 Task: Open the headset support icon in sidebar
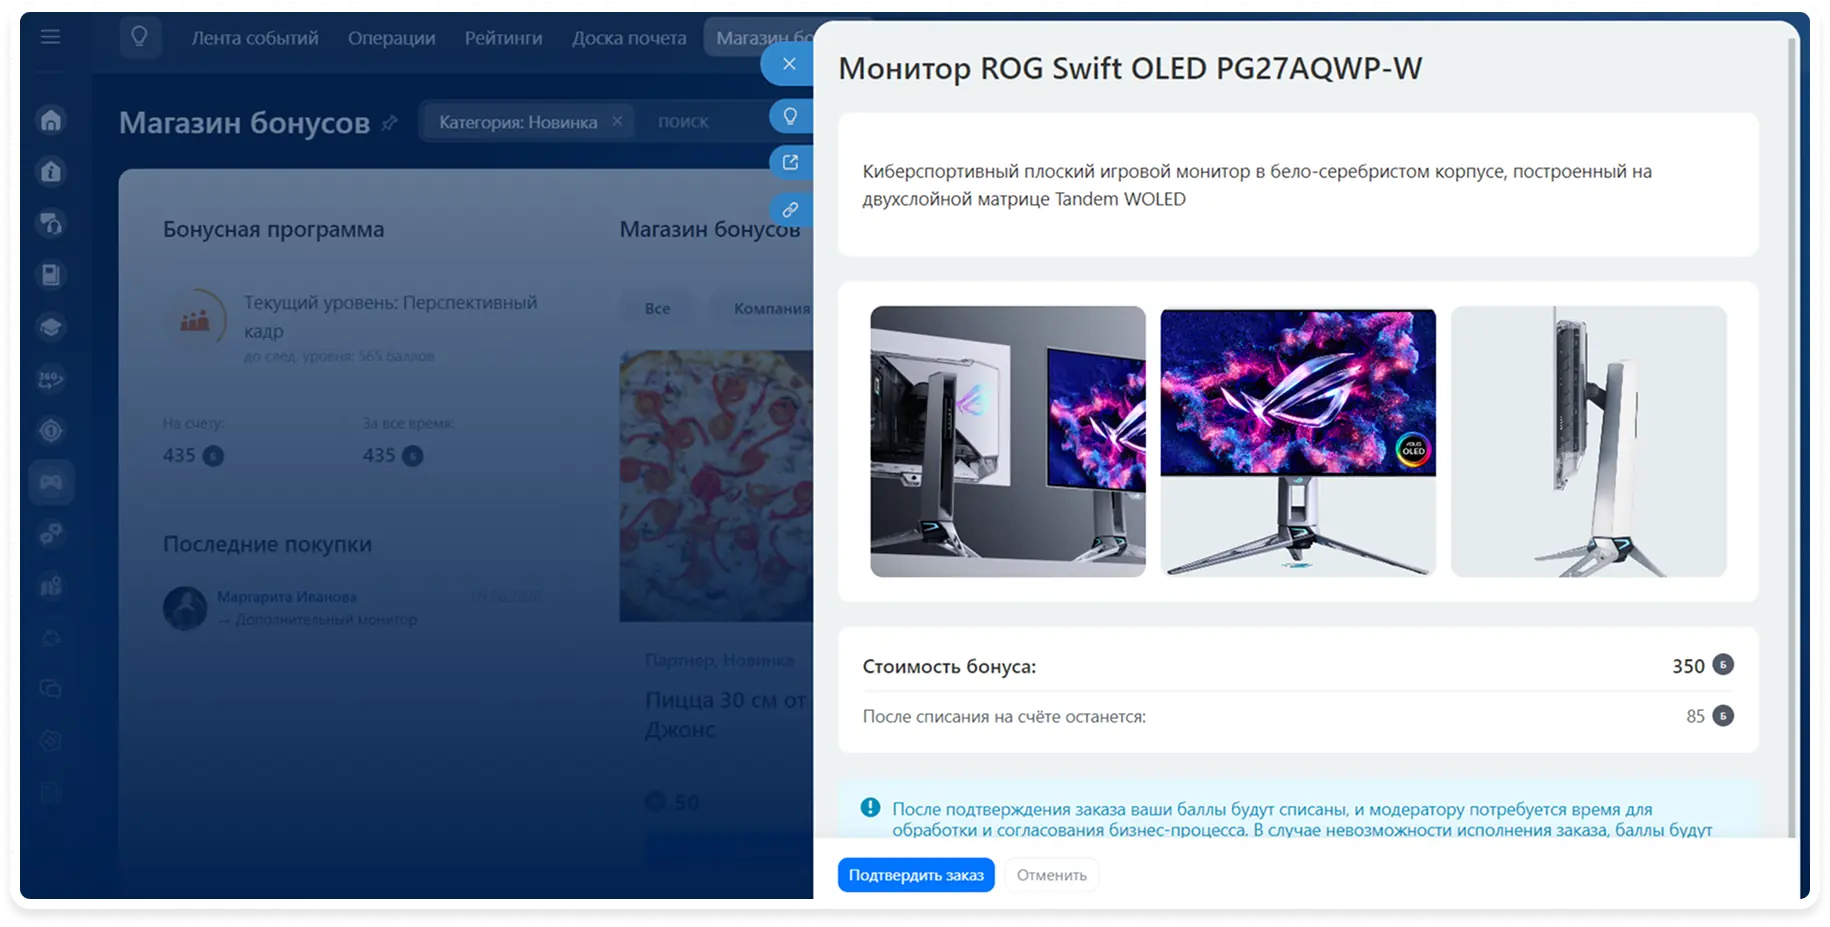point(51,223)
